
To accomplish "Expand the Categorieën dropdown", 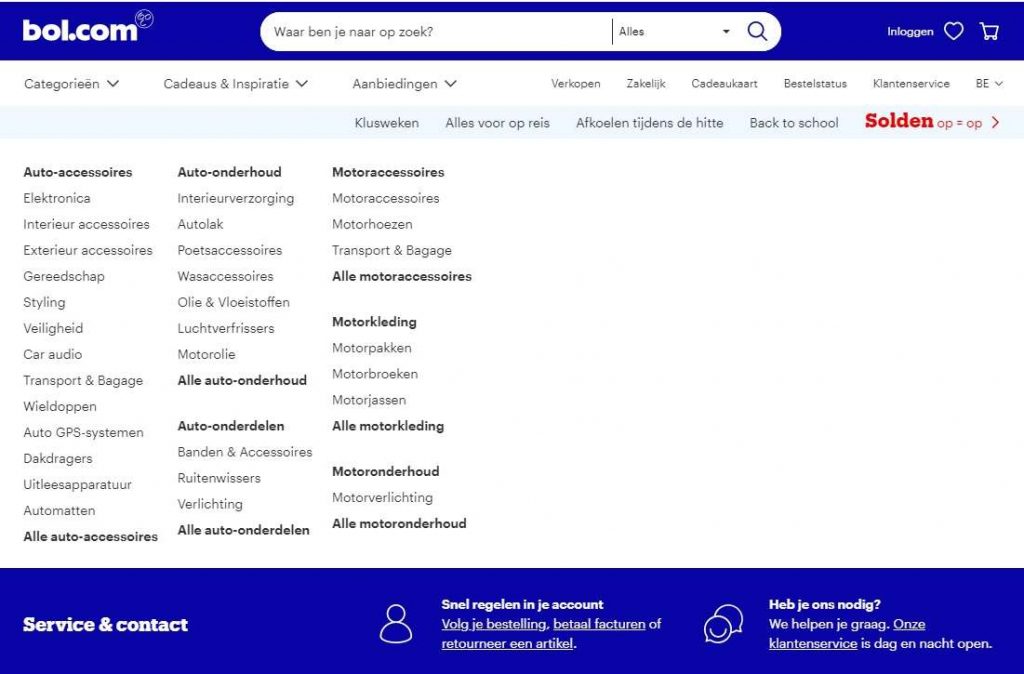I will [71, 84].
